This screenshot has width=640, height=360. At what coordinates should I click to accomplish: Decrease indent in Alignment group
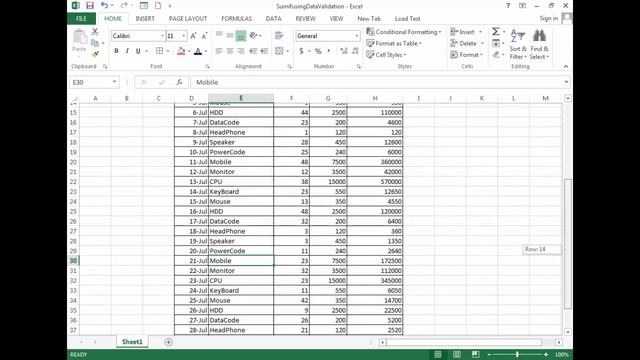coord(253,51)
